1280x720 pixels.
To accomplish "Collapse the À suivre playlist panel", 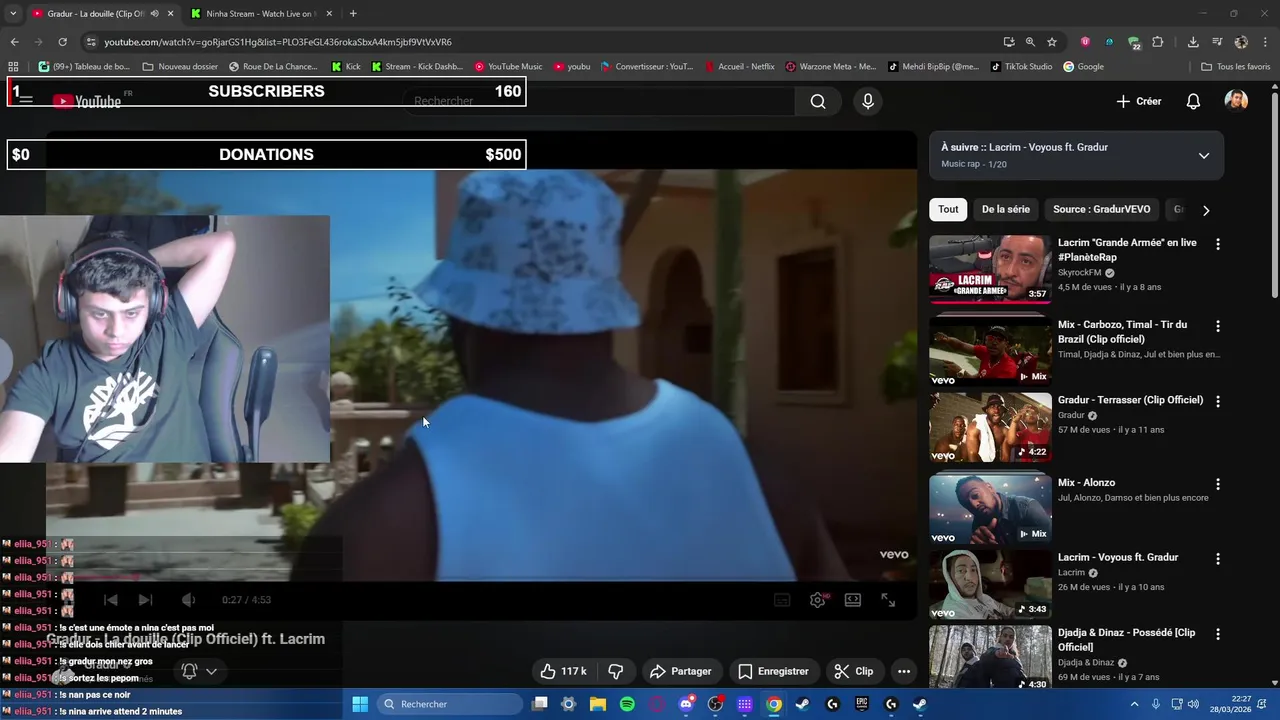I will tap(1204, 155).
